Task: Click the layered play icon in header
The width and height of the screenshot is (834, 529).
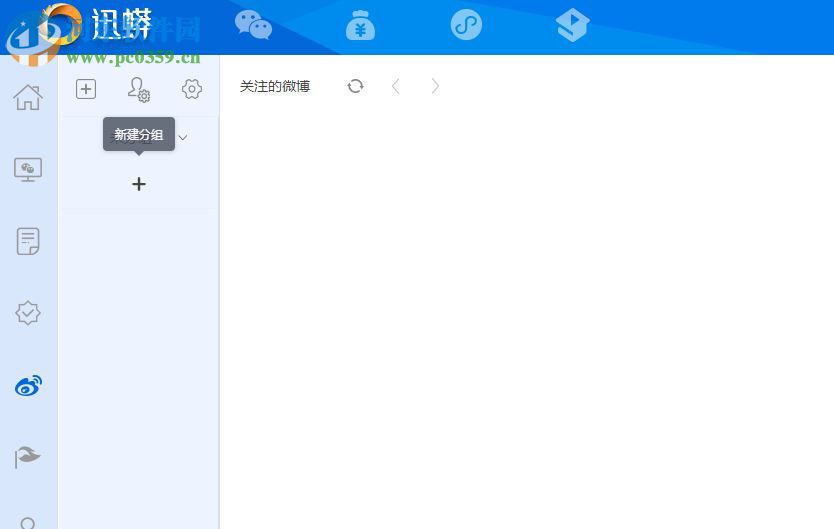Action: 572,25
